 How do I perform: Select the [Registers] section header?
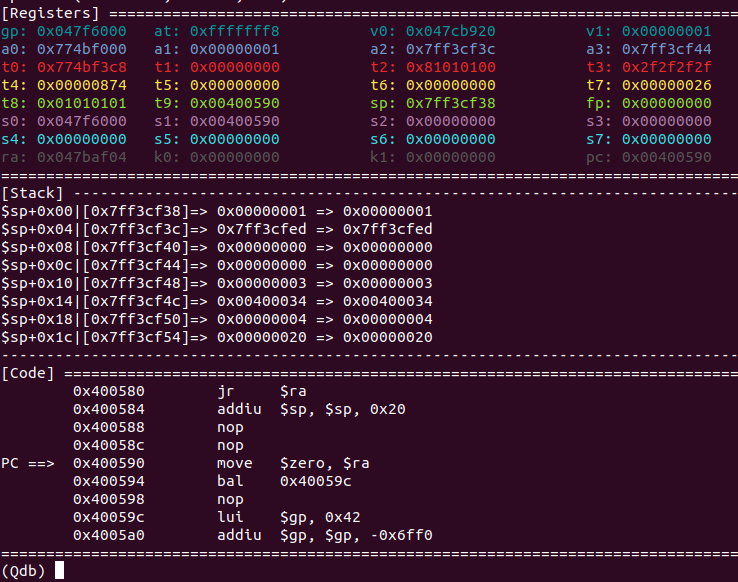pyautogui.click(x=50, y=13)
